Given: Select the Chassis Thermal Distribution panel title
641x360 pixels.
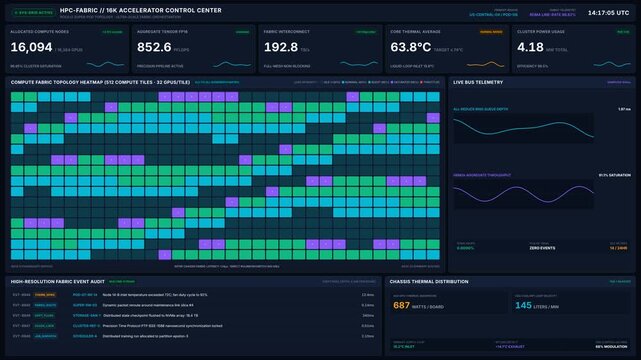Looking at the screenshot, I should 429,282.
